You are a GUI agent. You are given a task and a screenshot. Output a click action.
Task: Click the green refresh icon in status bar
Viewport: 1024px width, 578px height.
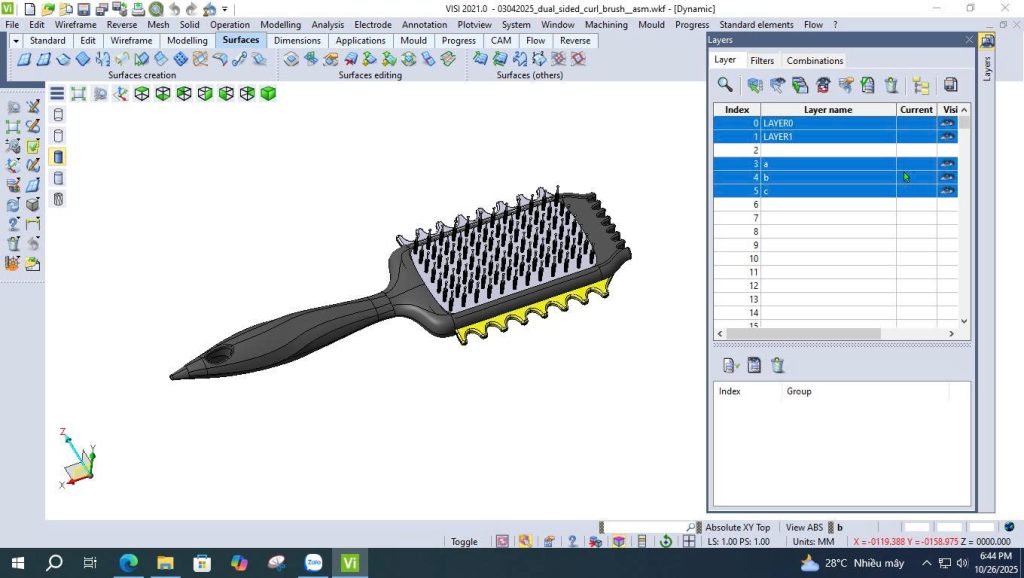[x=665, y=541]
